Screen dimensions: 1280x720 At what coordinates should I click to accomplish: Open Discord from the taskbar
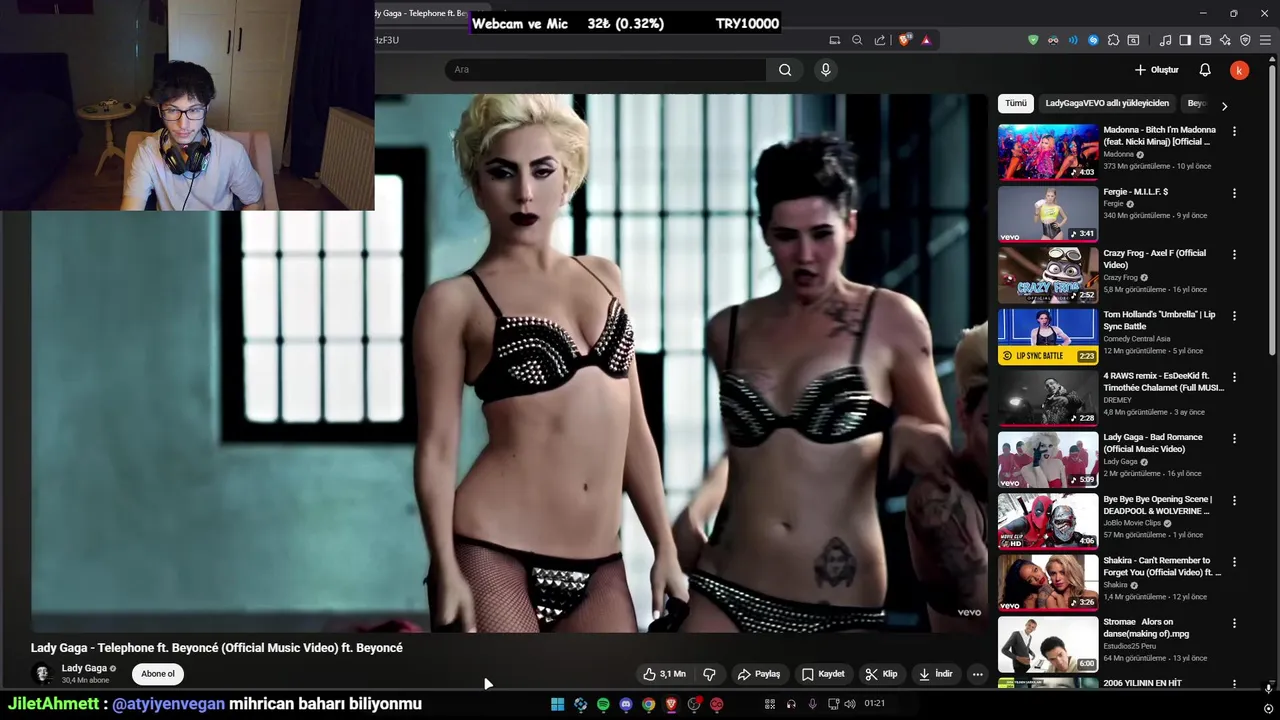coord(626,704)
